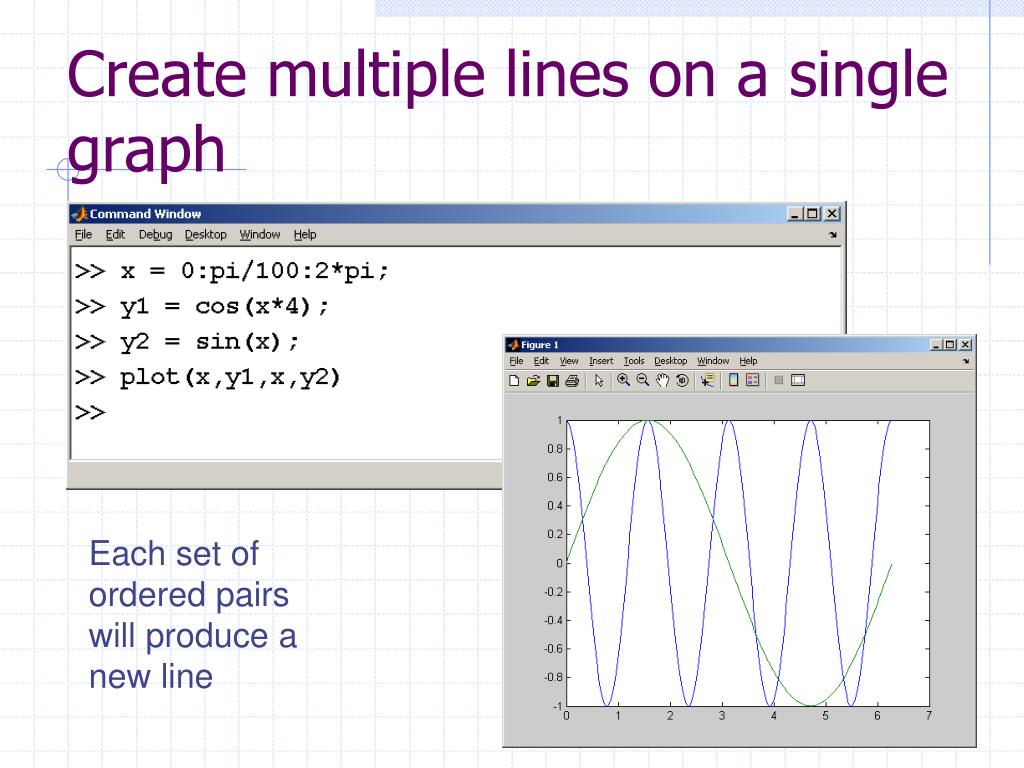Viewport: 1024px width, 768px height.
Task: Open Edit menu in Figure 1 window
Action: coord(541,361)
